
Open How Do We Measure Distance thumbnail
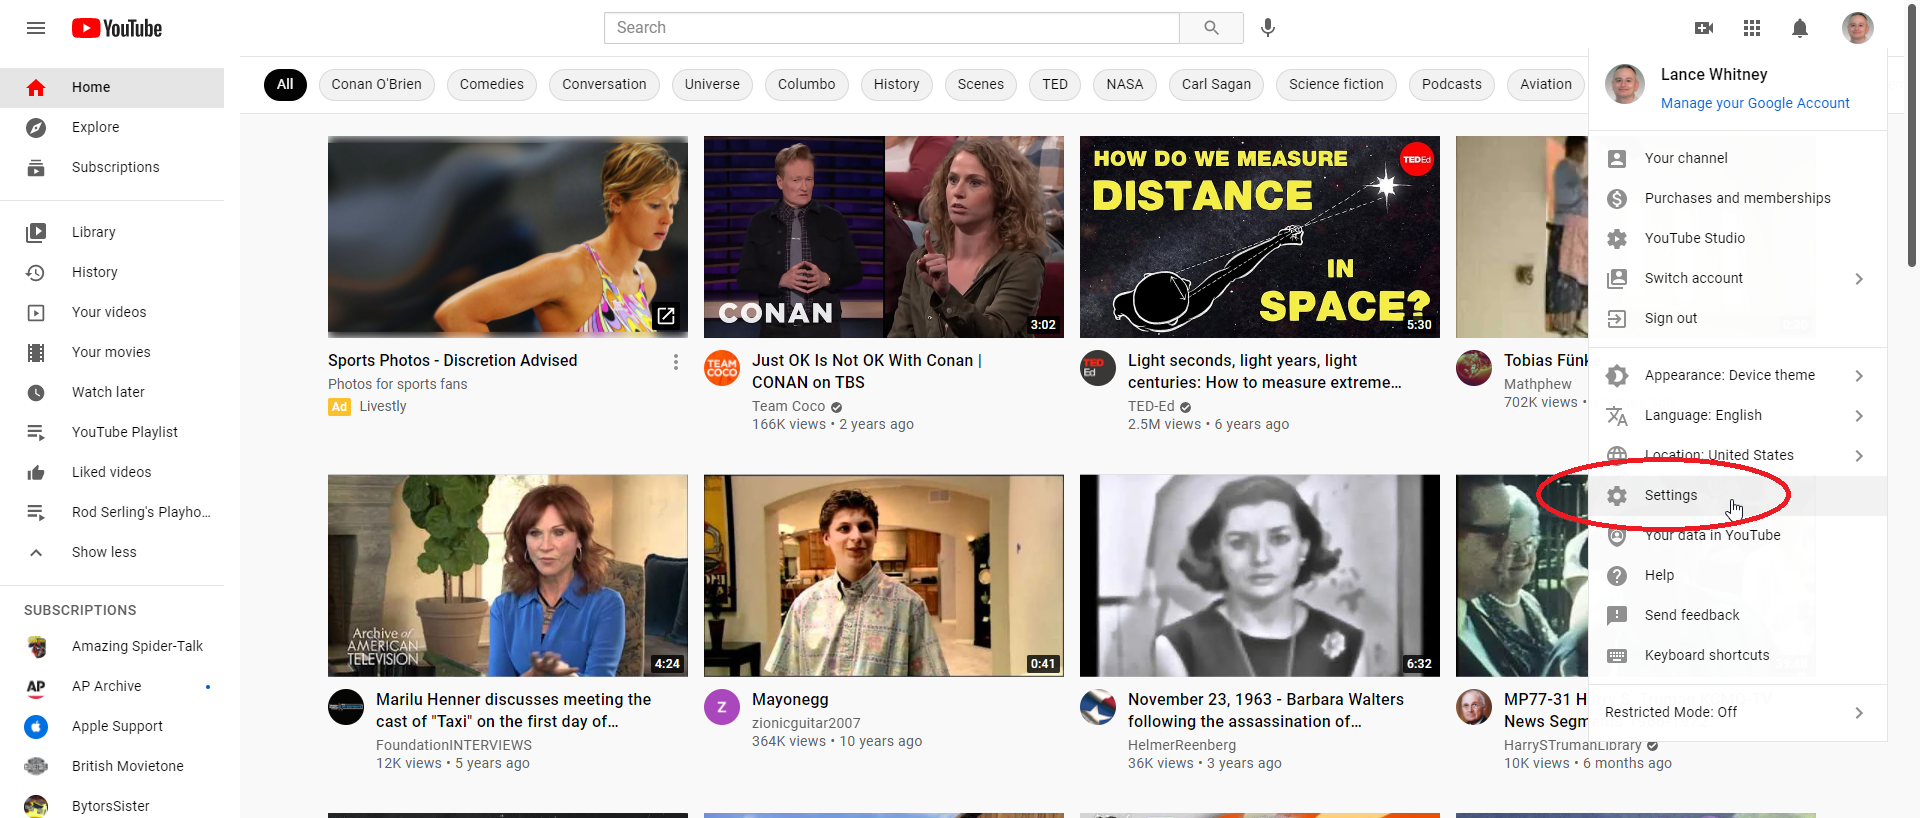[1260, 237]
